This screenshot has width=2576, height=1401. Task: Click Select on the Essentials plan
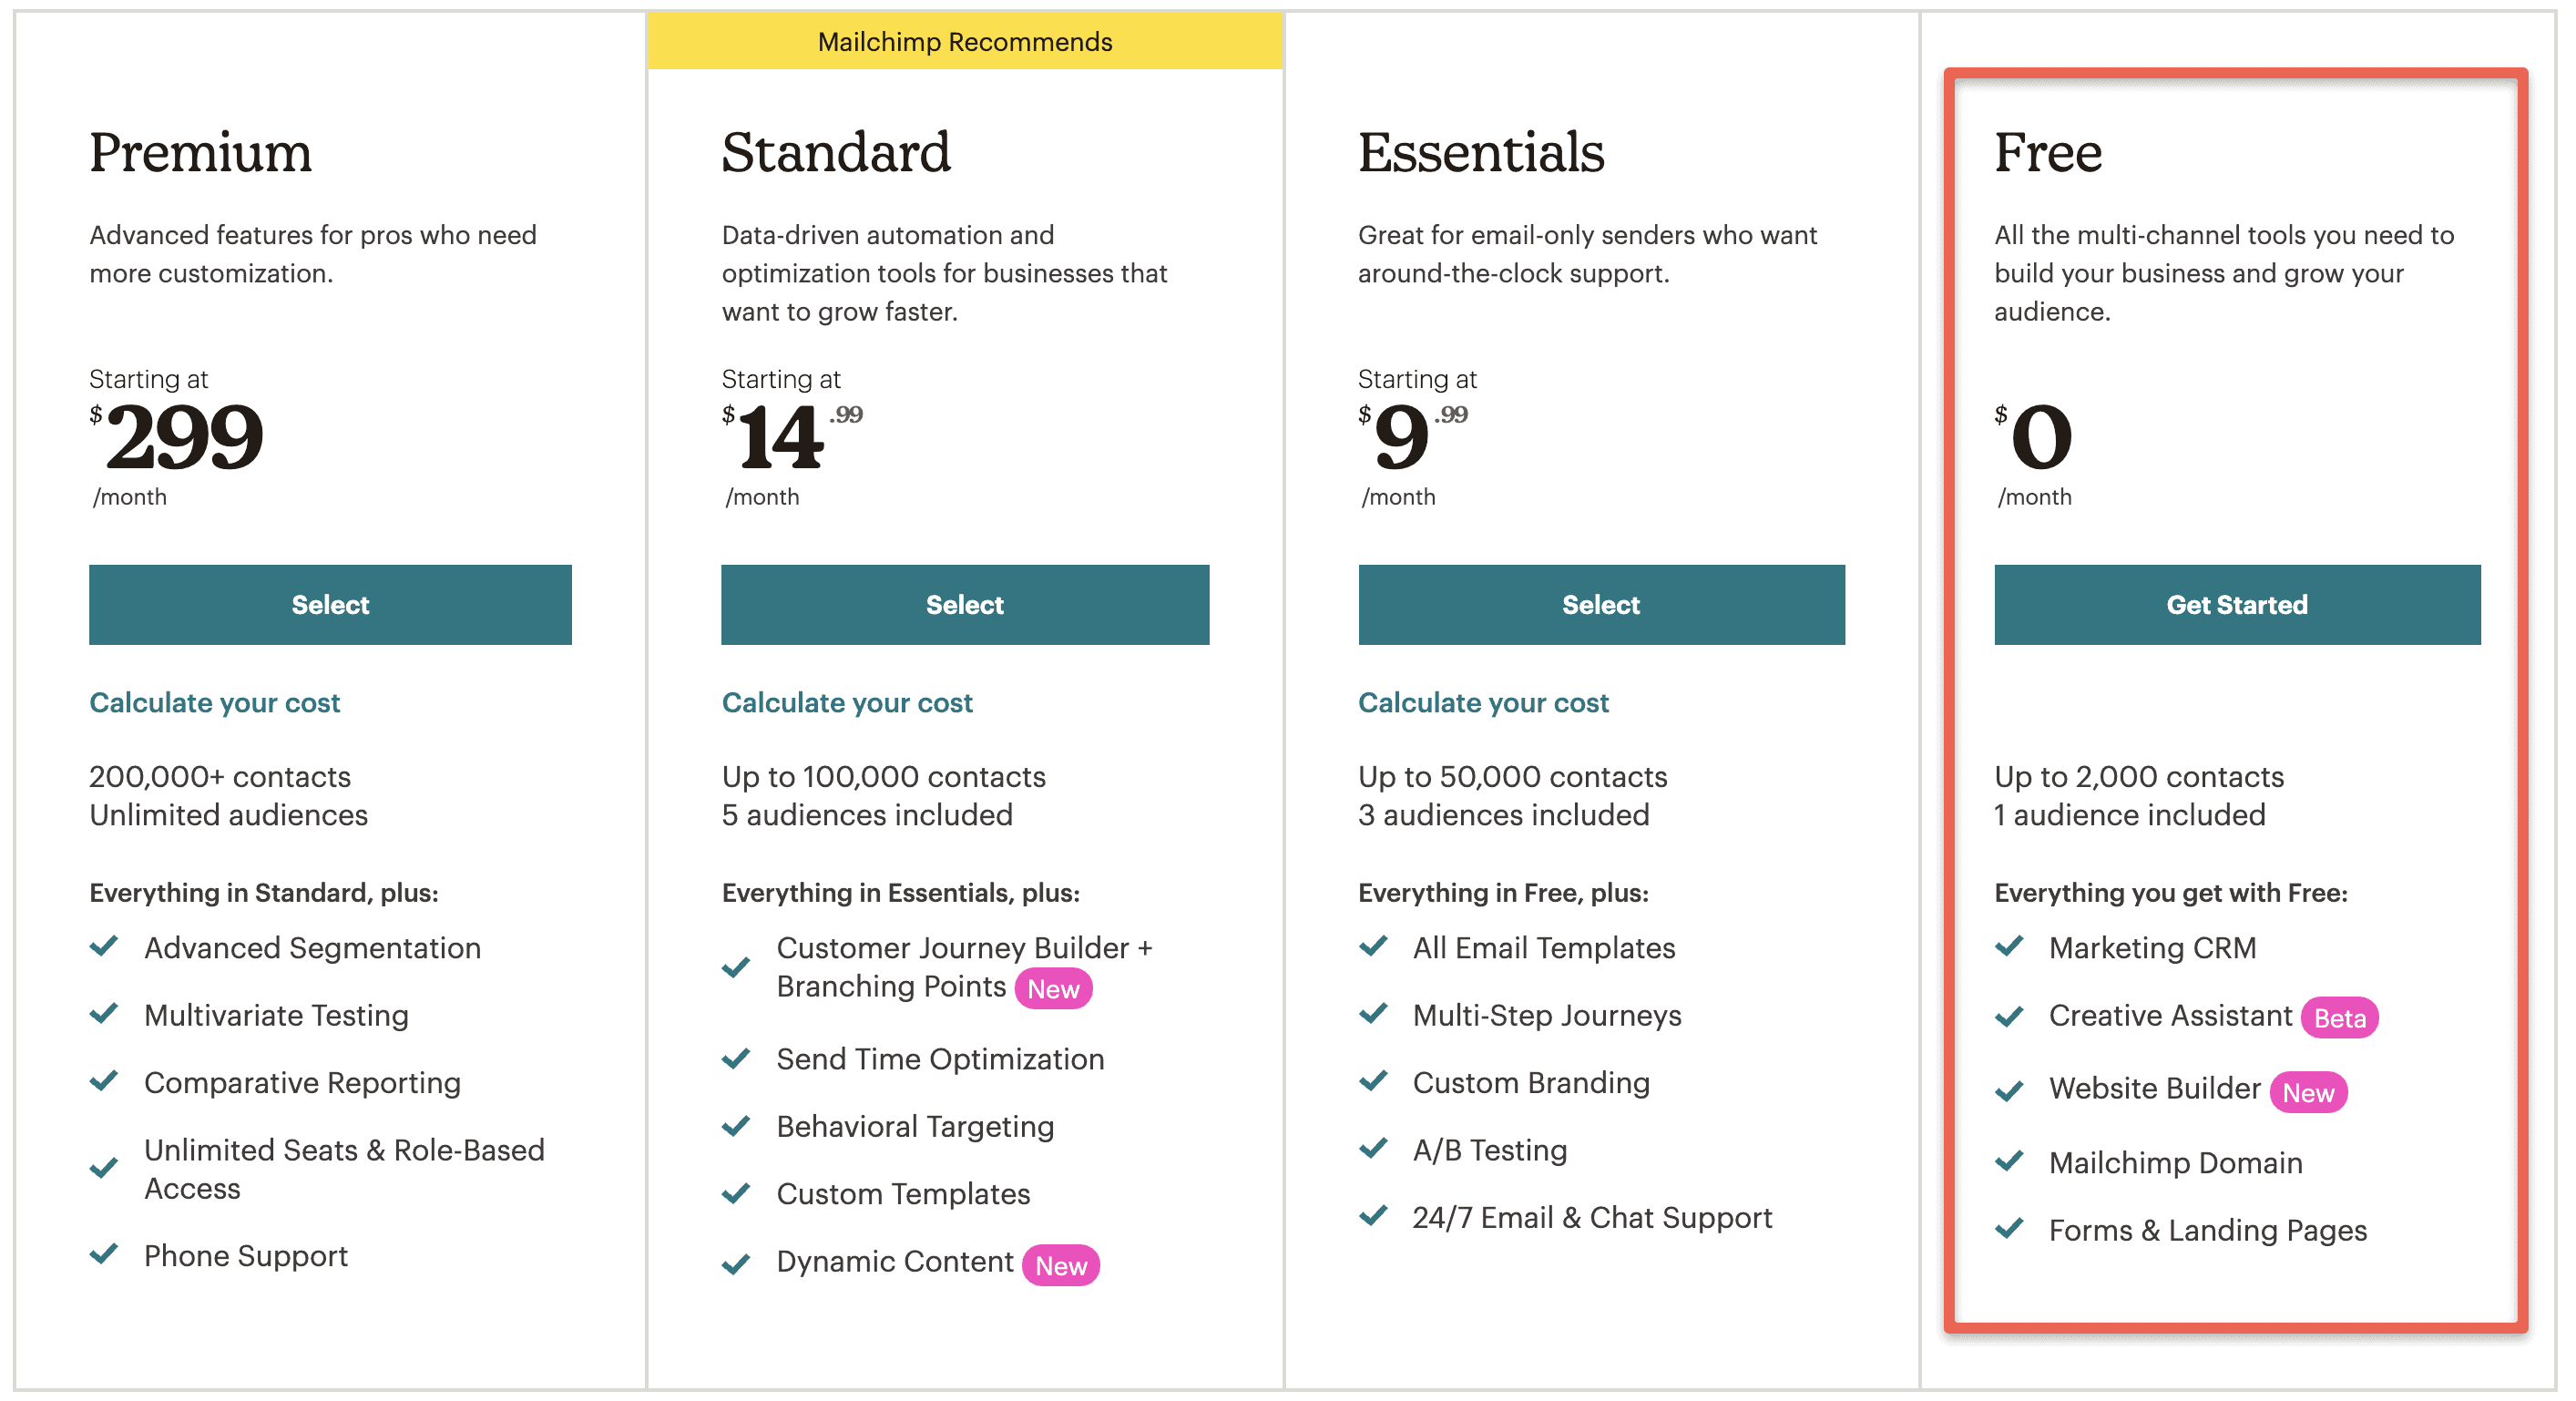pos(1600,604)
